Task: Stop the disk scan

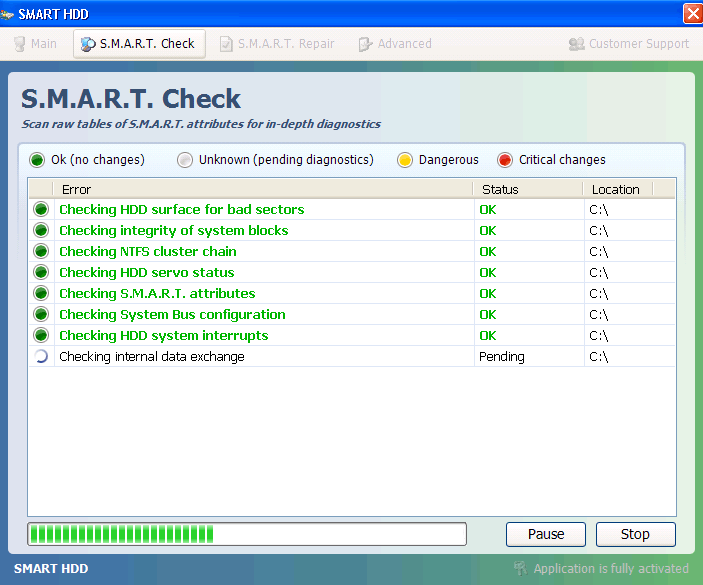Action: pyautogui.click(x=635, y=534)
